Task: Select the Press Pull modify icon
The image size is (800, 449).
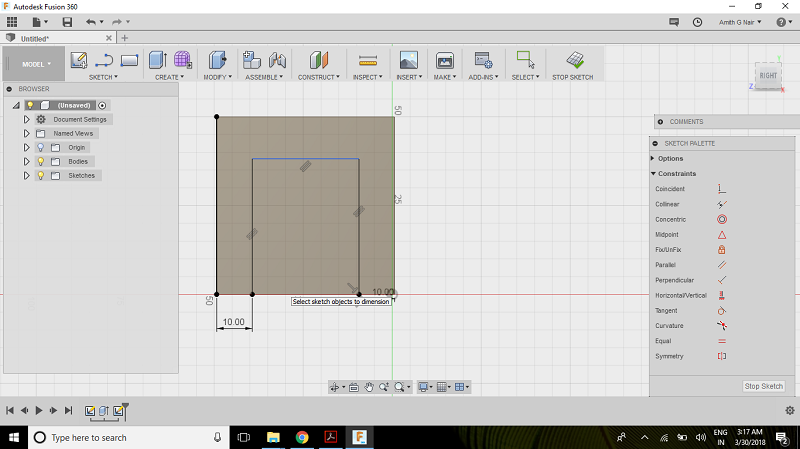Action: coord(217,60)
